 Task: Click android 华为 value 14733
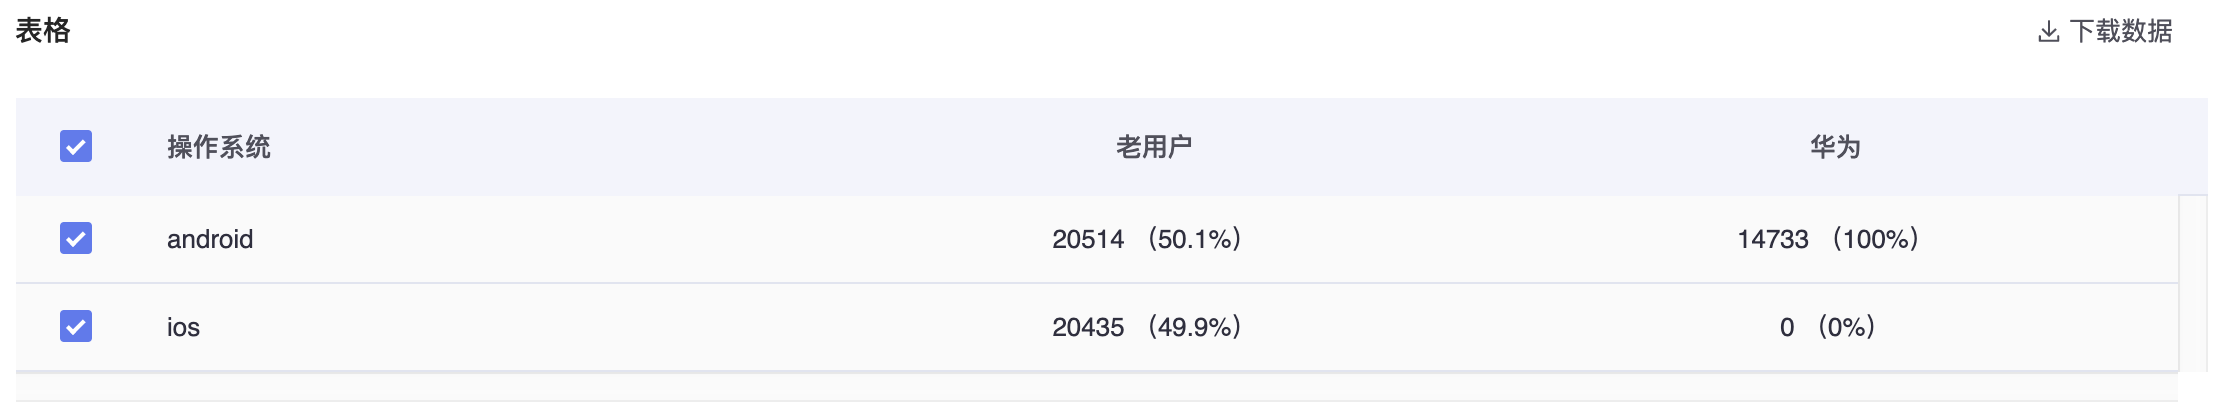[x=1773, y=239]
